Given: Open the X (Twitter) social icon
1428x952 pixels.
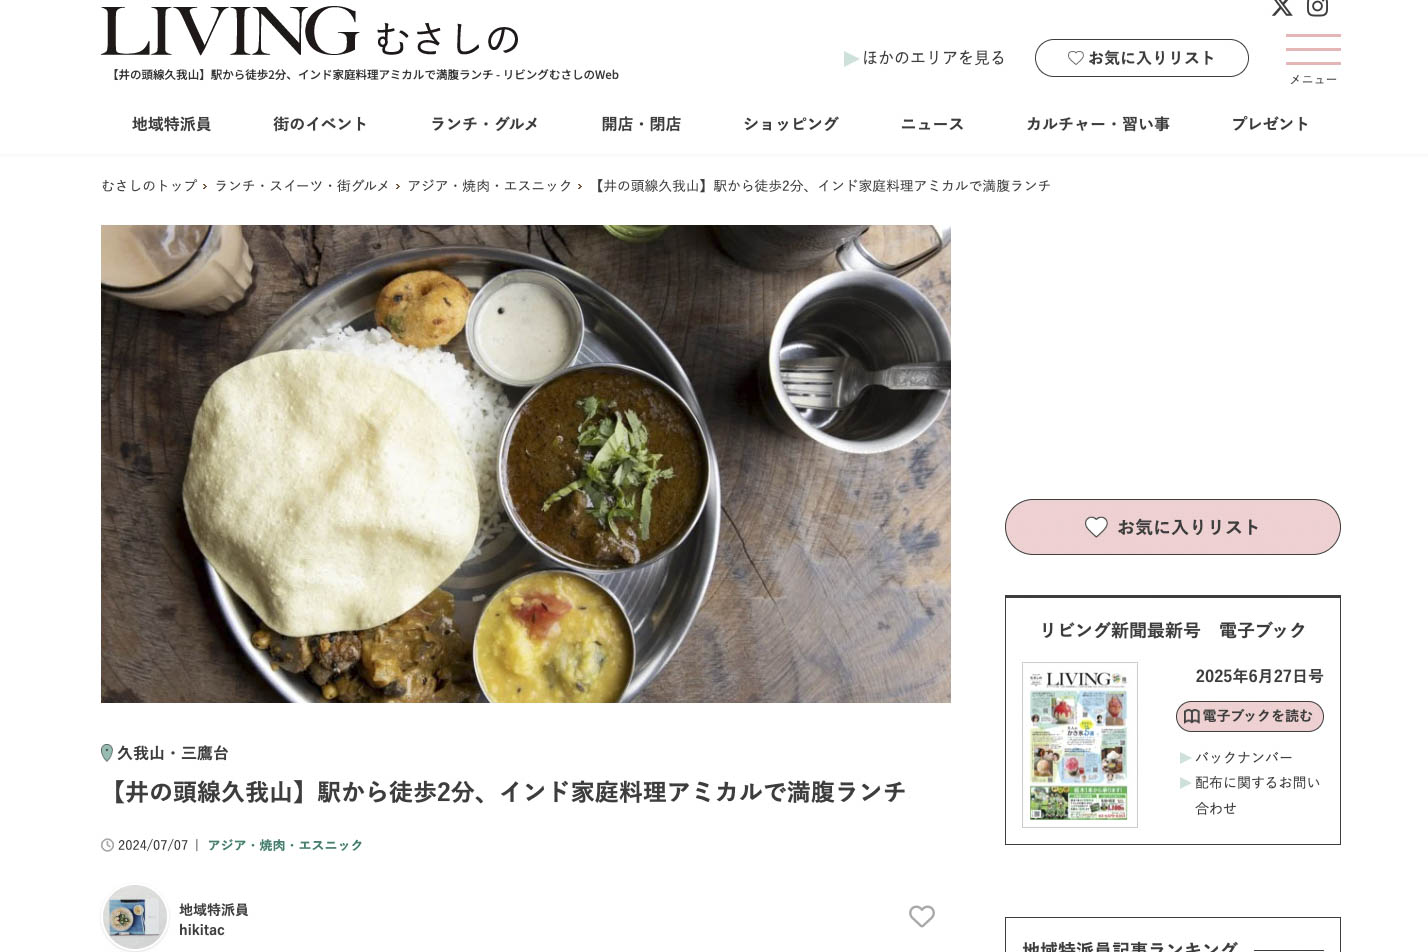Looking at the screenshot, I should [x=1281, y=7].
